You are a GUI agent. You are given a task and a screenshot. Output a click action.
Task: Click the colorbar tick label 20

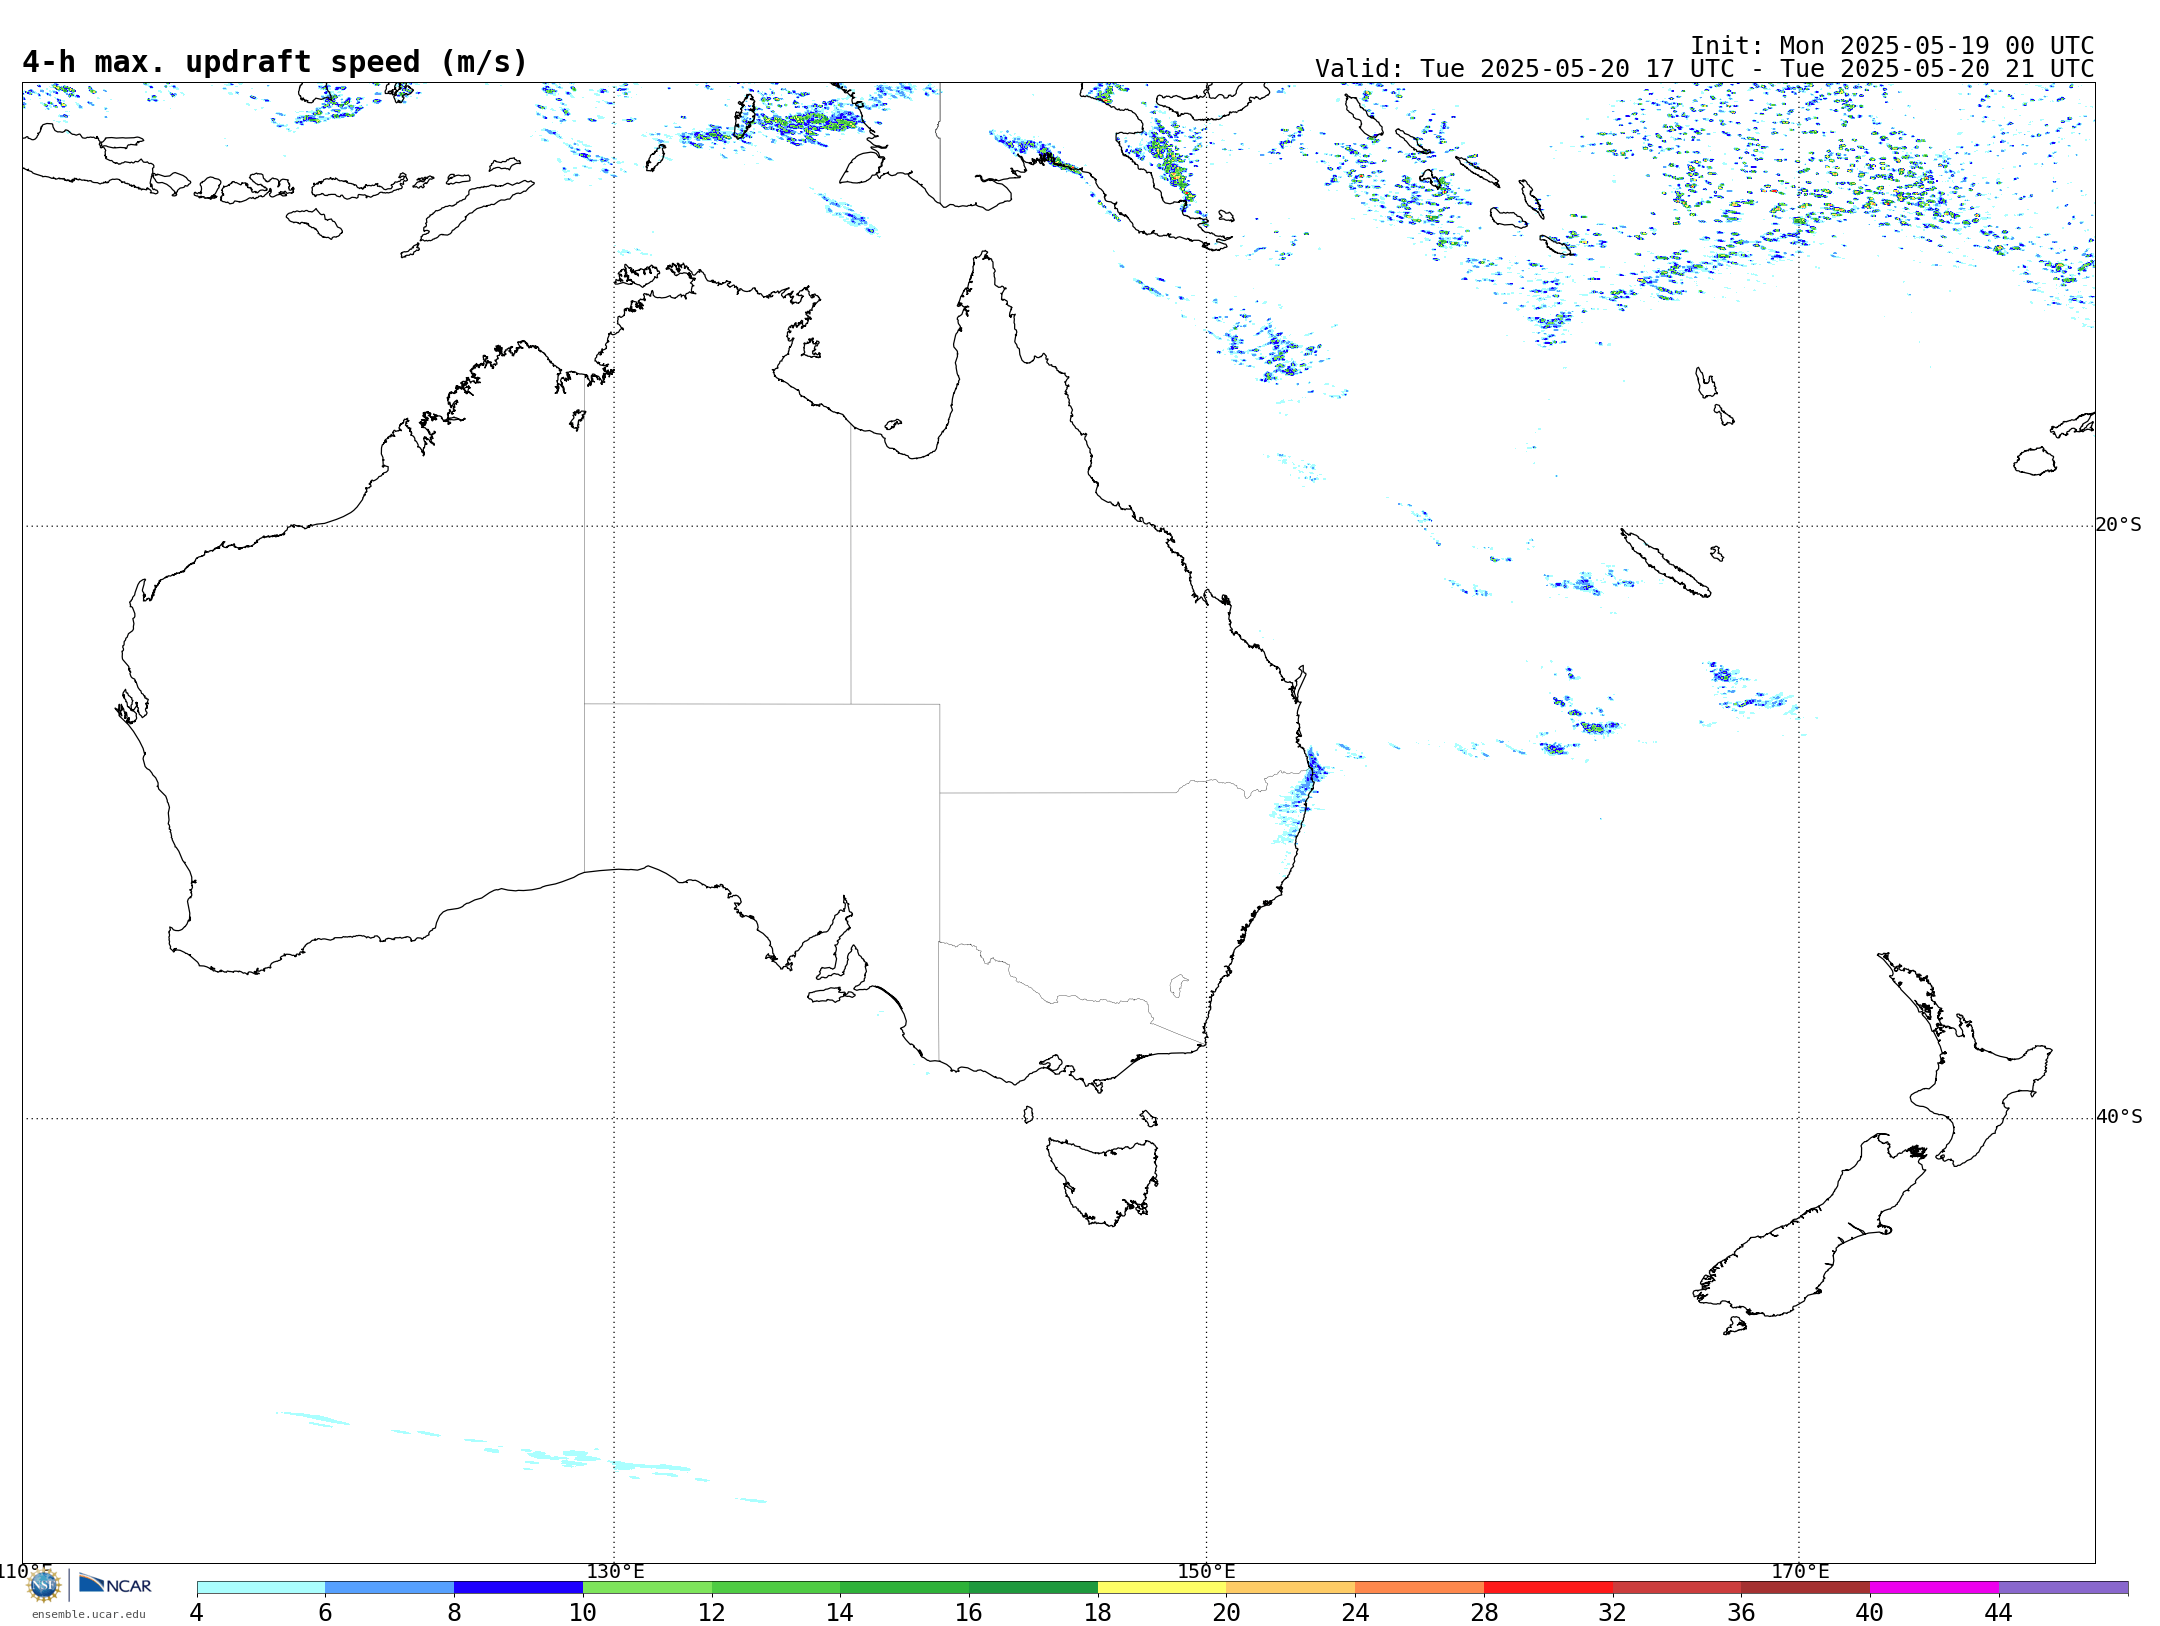1227,1612
